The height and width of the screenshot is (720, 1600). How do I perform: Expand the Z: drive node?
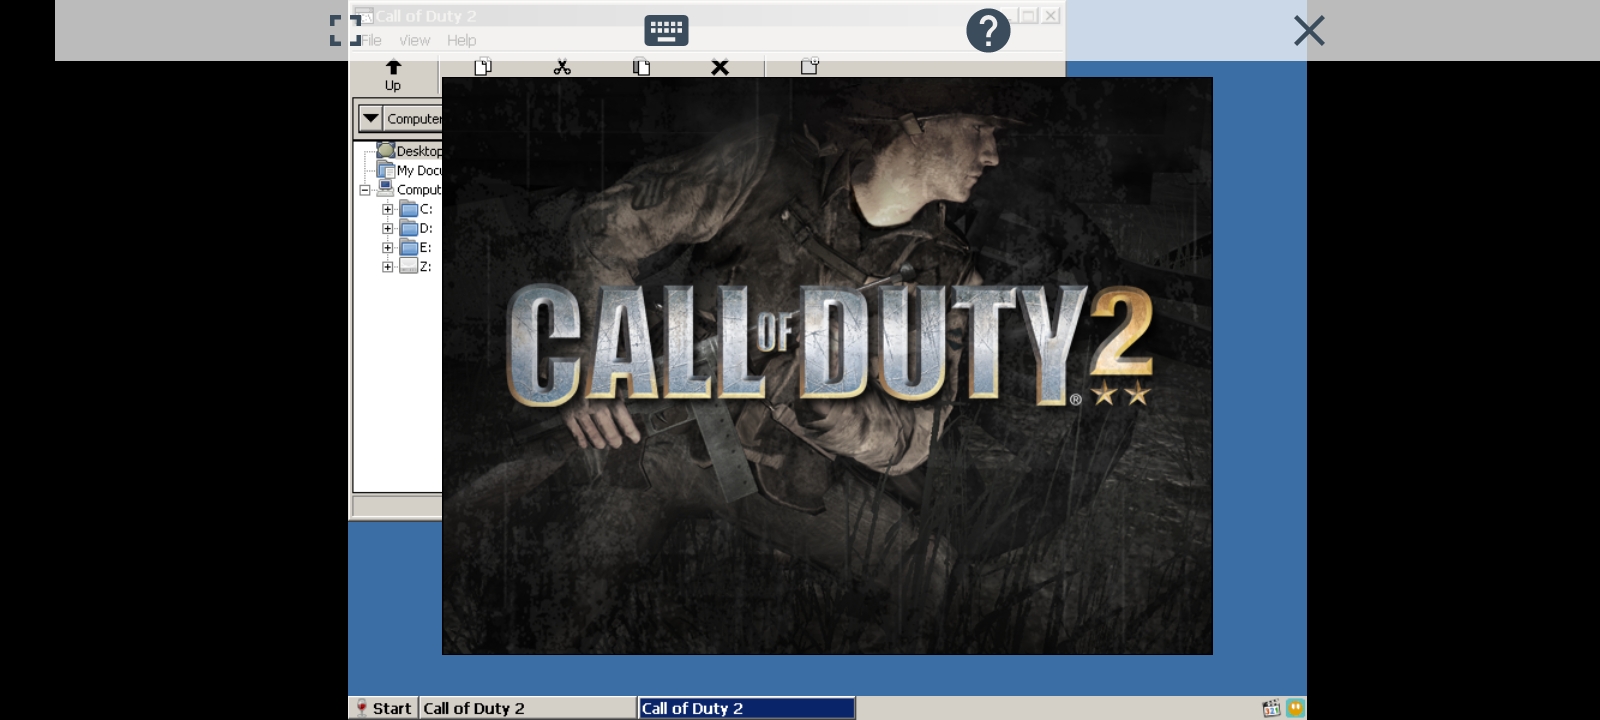(x=387, y=266)
